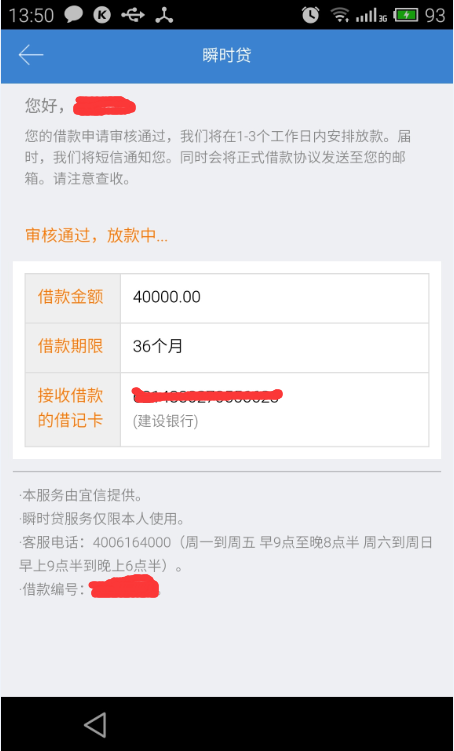Tap the 36个月 loan term value
The image size is (454, 751).
click(158, 346)
